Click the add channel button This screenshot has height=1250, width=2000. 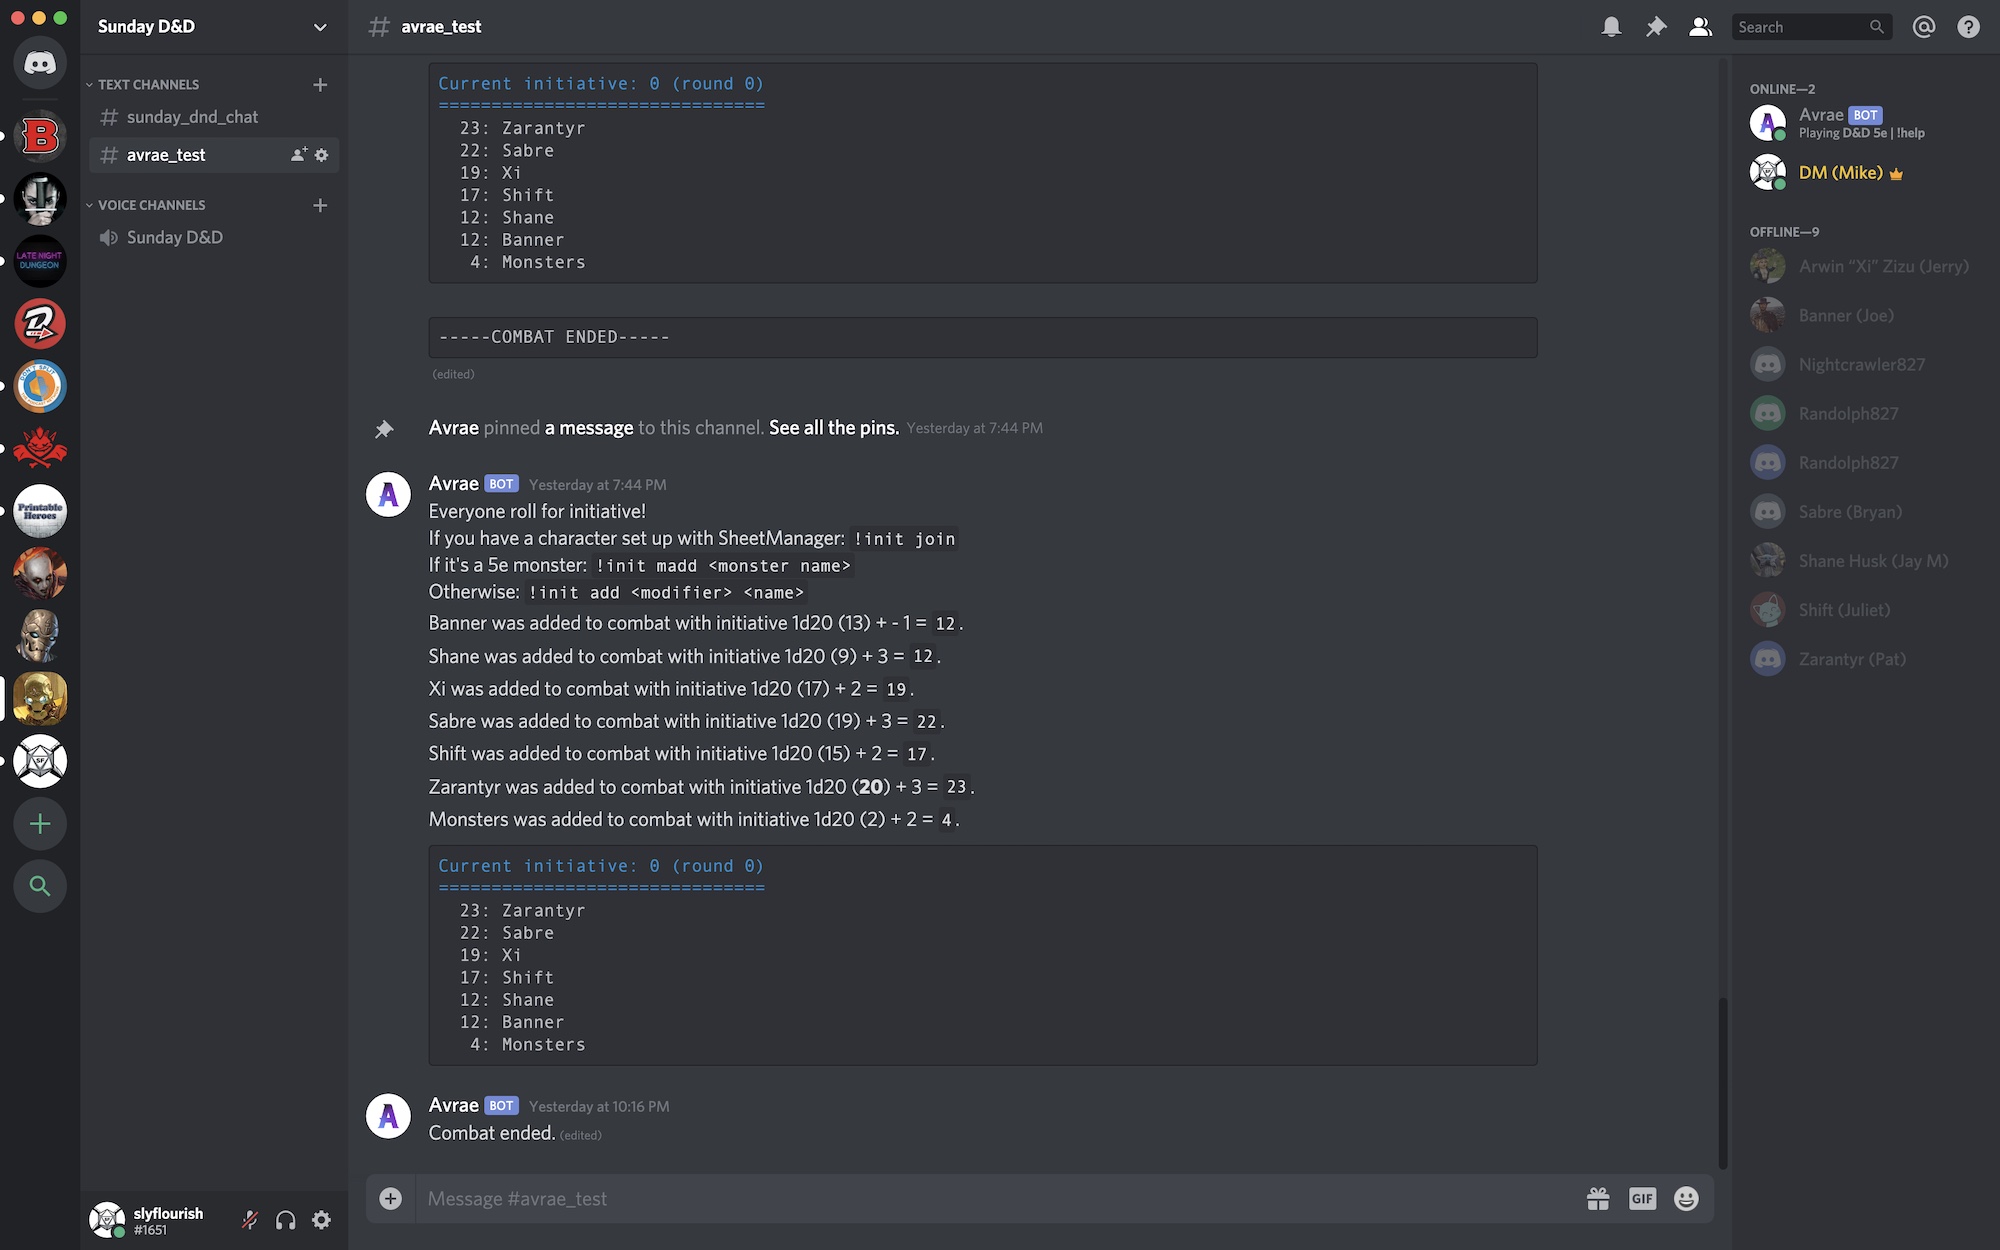click(320, 84)
